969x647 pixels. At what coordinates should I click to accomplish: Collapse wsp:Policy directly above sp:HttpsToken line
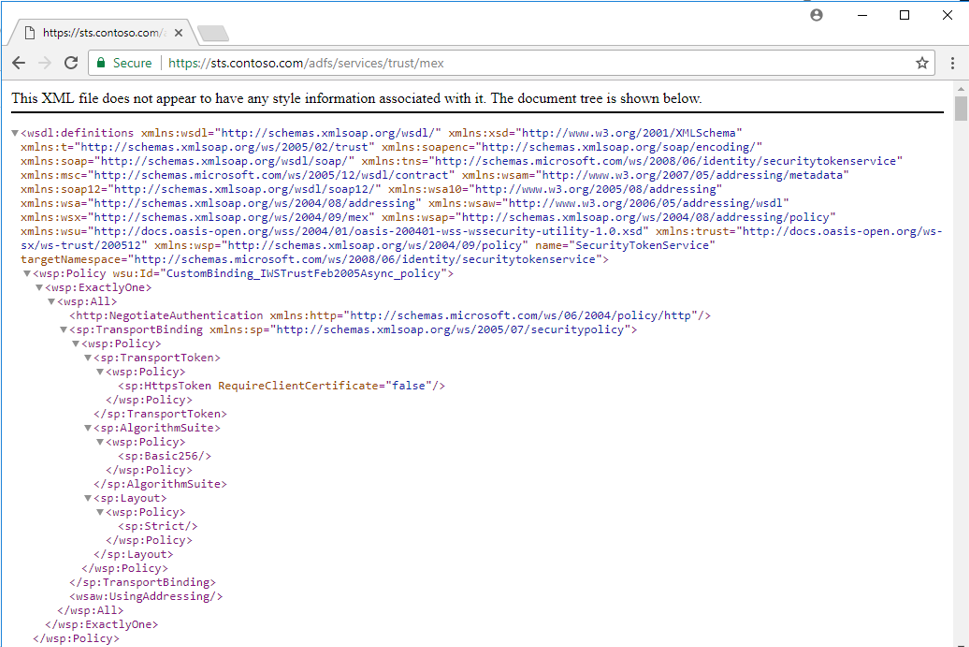tap(100, 372)
